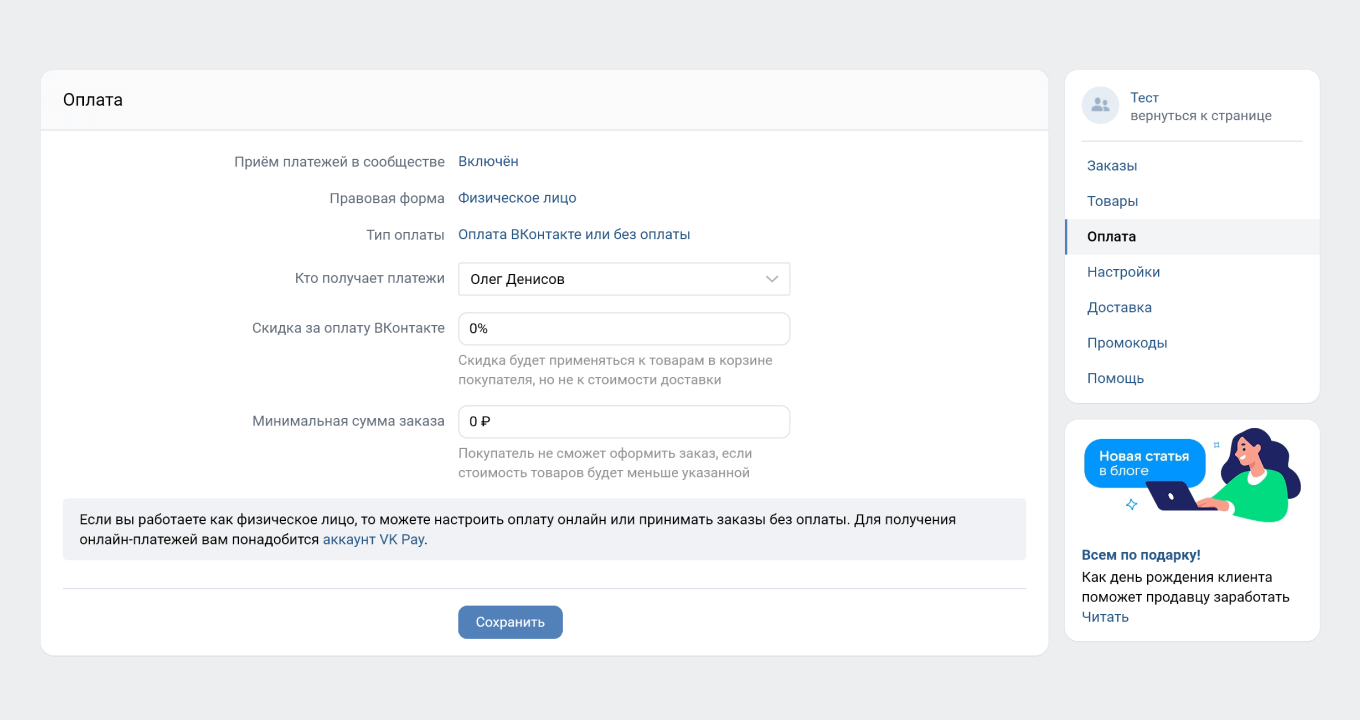This screenshot has height=720, width=1360.
Task: Click the chevron arrow in Олег Денисов dropdown
Action: [x=771, y=280]
